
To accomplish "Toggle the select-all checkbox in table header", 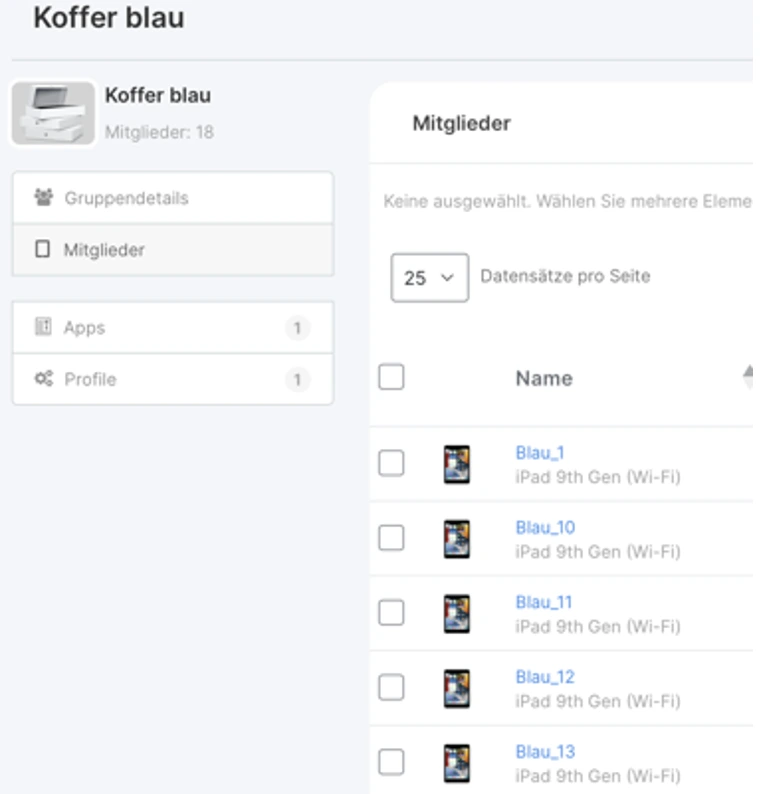I will 391,377.
